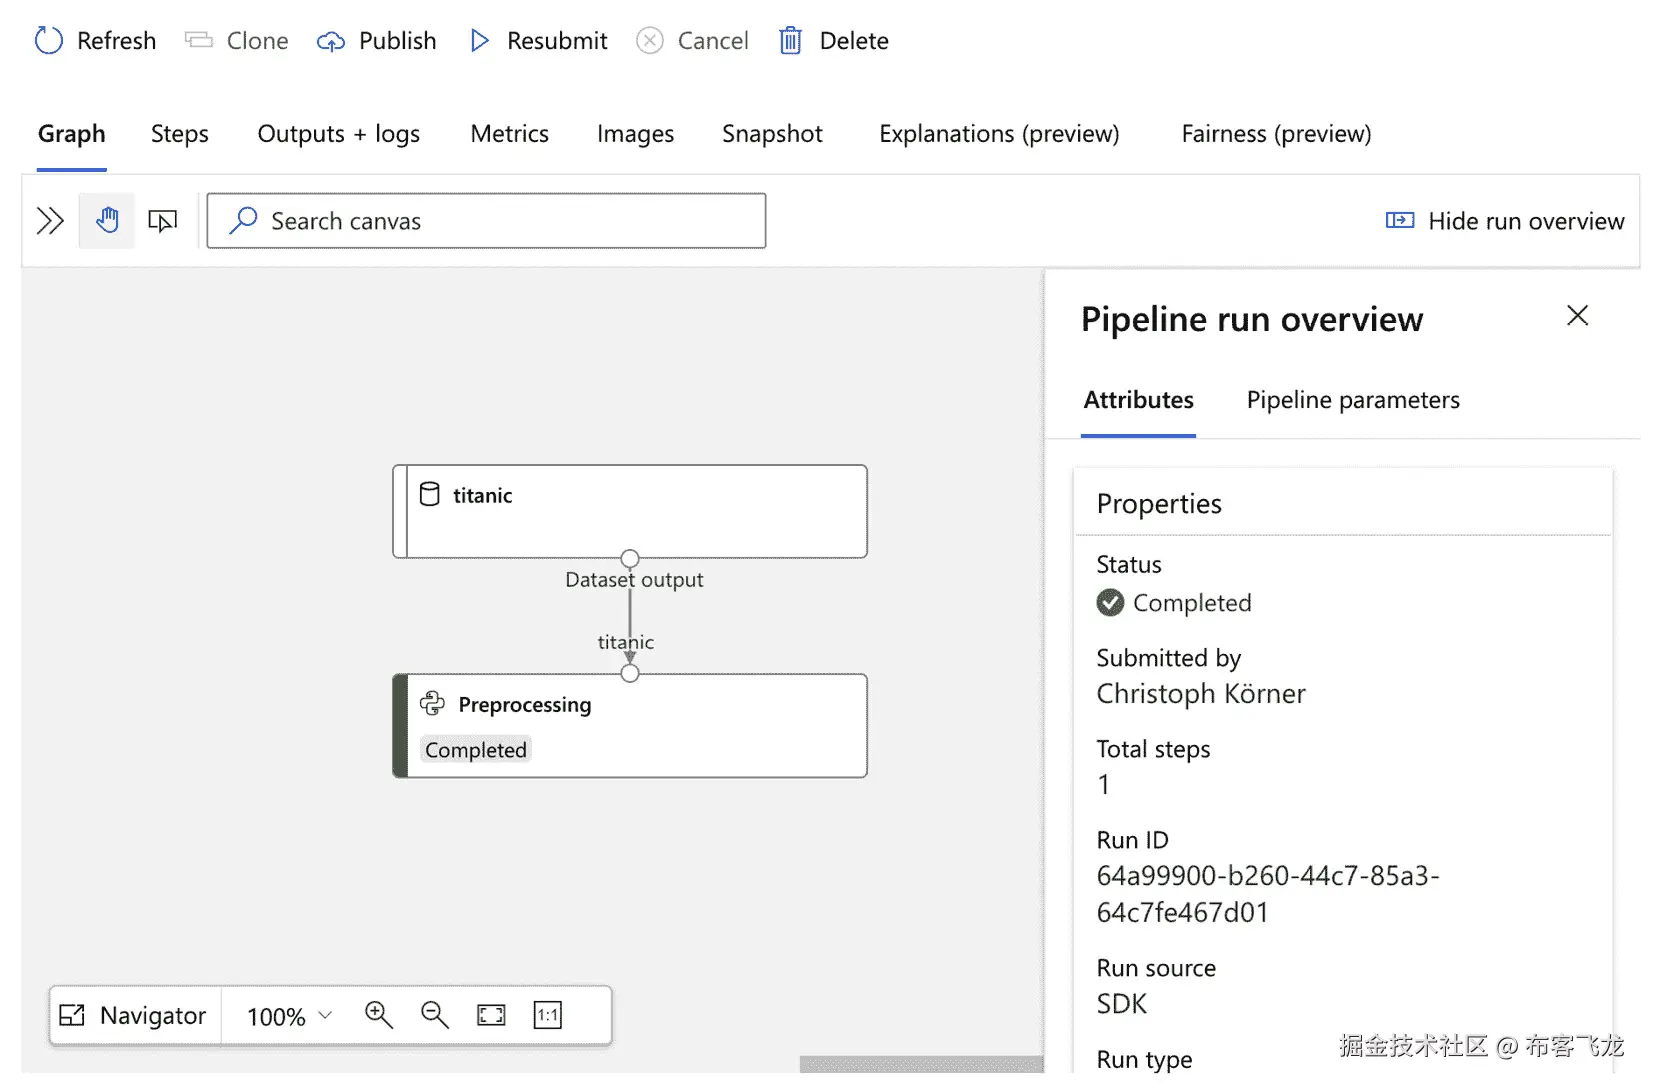Select the hand pan tool

[x=107, y=221]
